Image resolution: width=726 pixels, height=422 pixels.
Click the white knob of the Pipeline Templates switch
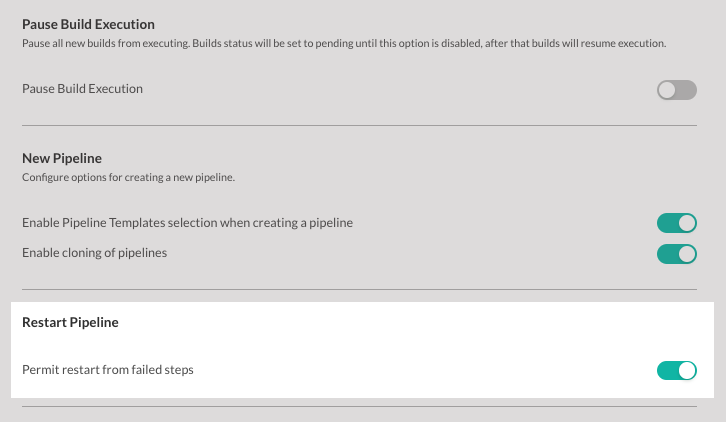tap(687, 223)
